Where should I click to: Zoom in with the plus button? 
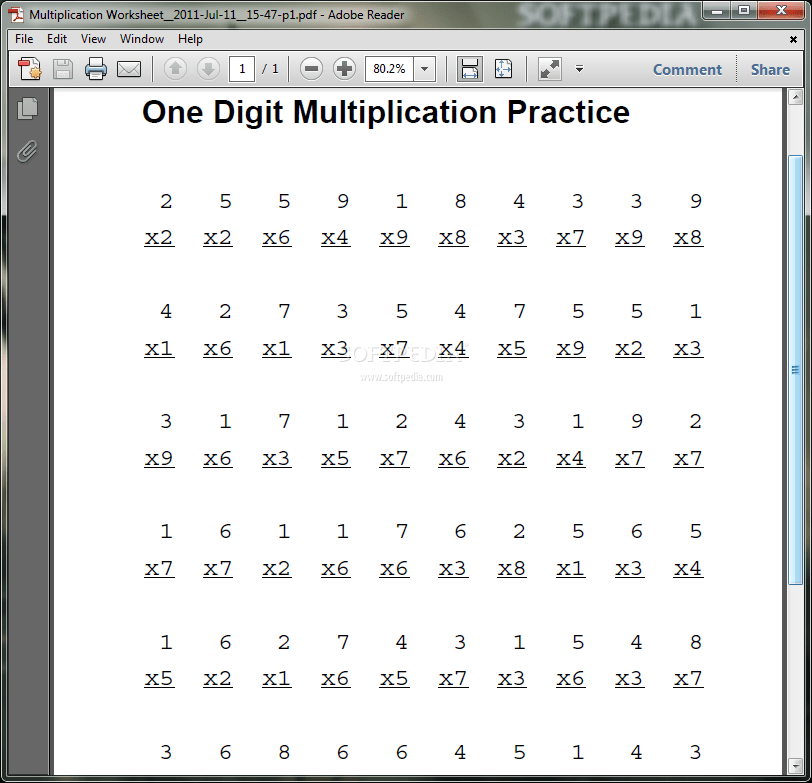344,69
